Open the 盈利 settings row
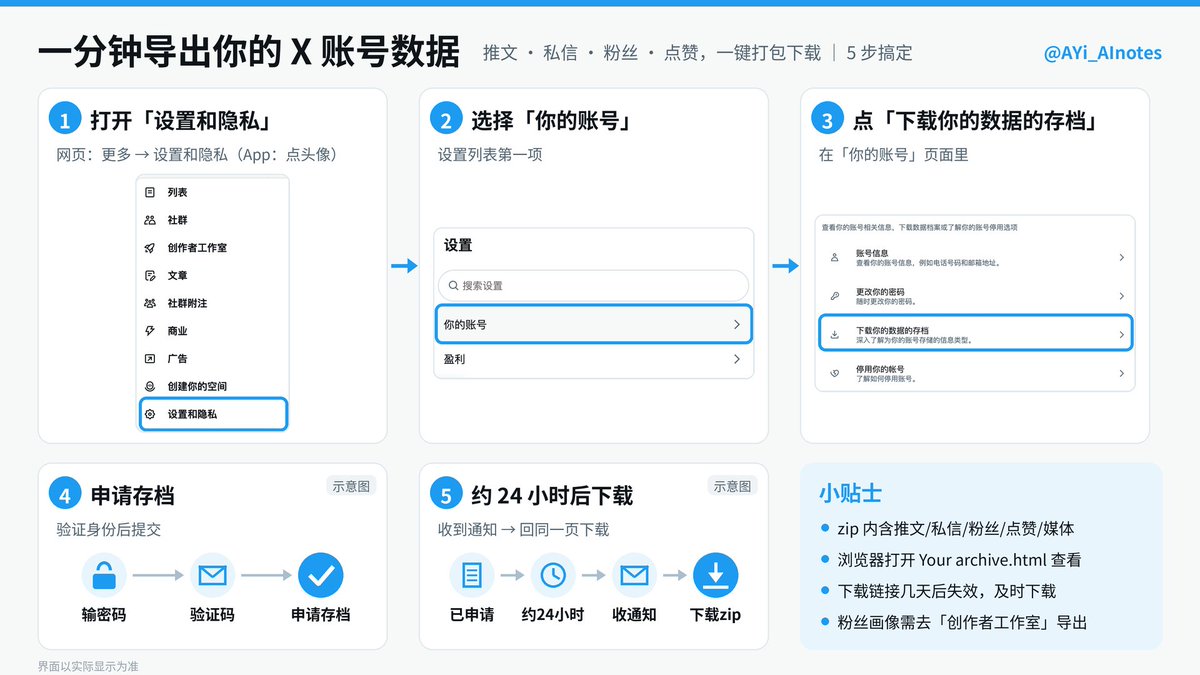This screenshot has height=675, width=1200. (593, 359)
